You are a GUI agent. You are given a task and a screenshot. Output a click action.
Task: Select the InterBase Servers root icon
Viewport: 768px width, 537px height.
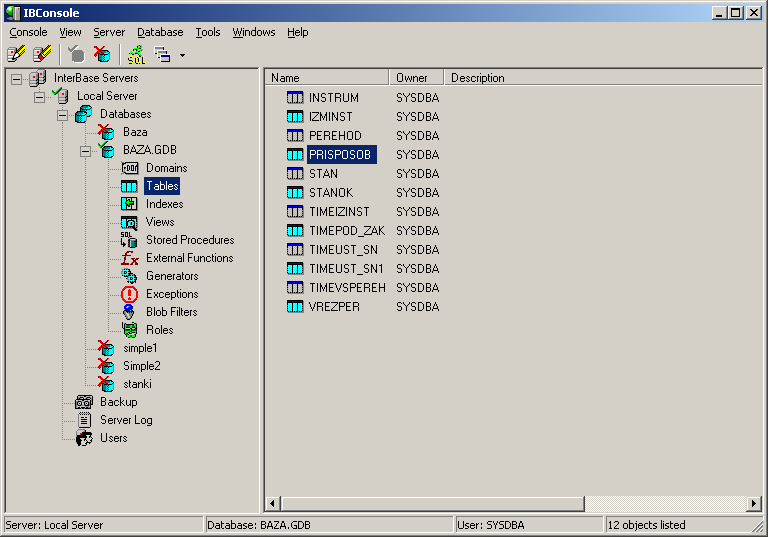[x=38, y=78]
